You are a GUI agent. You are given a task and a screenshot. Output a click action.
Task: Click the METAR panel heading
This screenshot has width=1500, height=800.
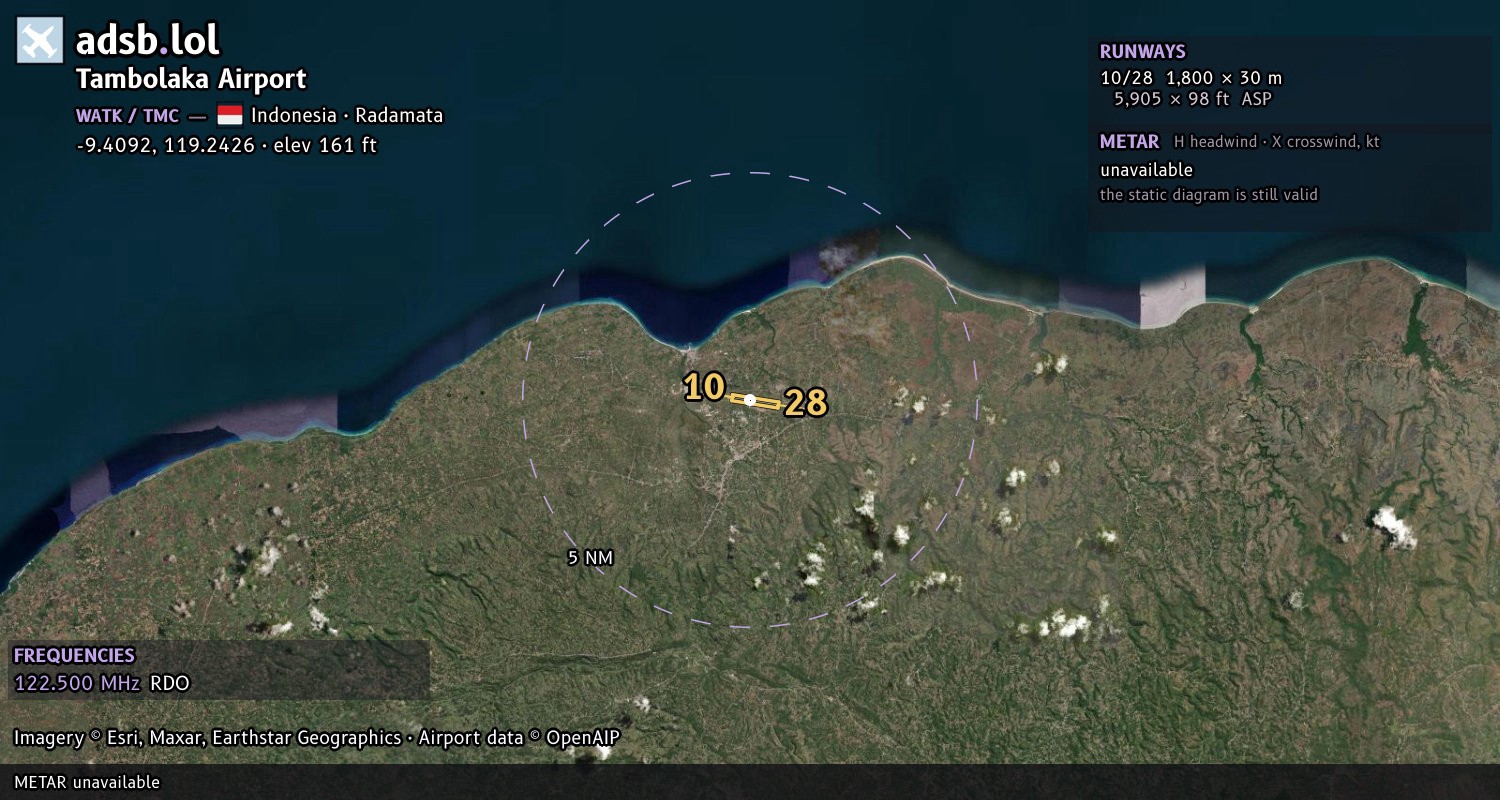tap(1129, 142)
